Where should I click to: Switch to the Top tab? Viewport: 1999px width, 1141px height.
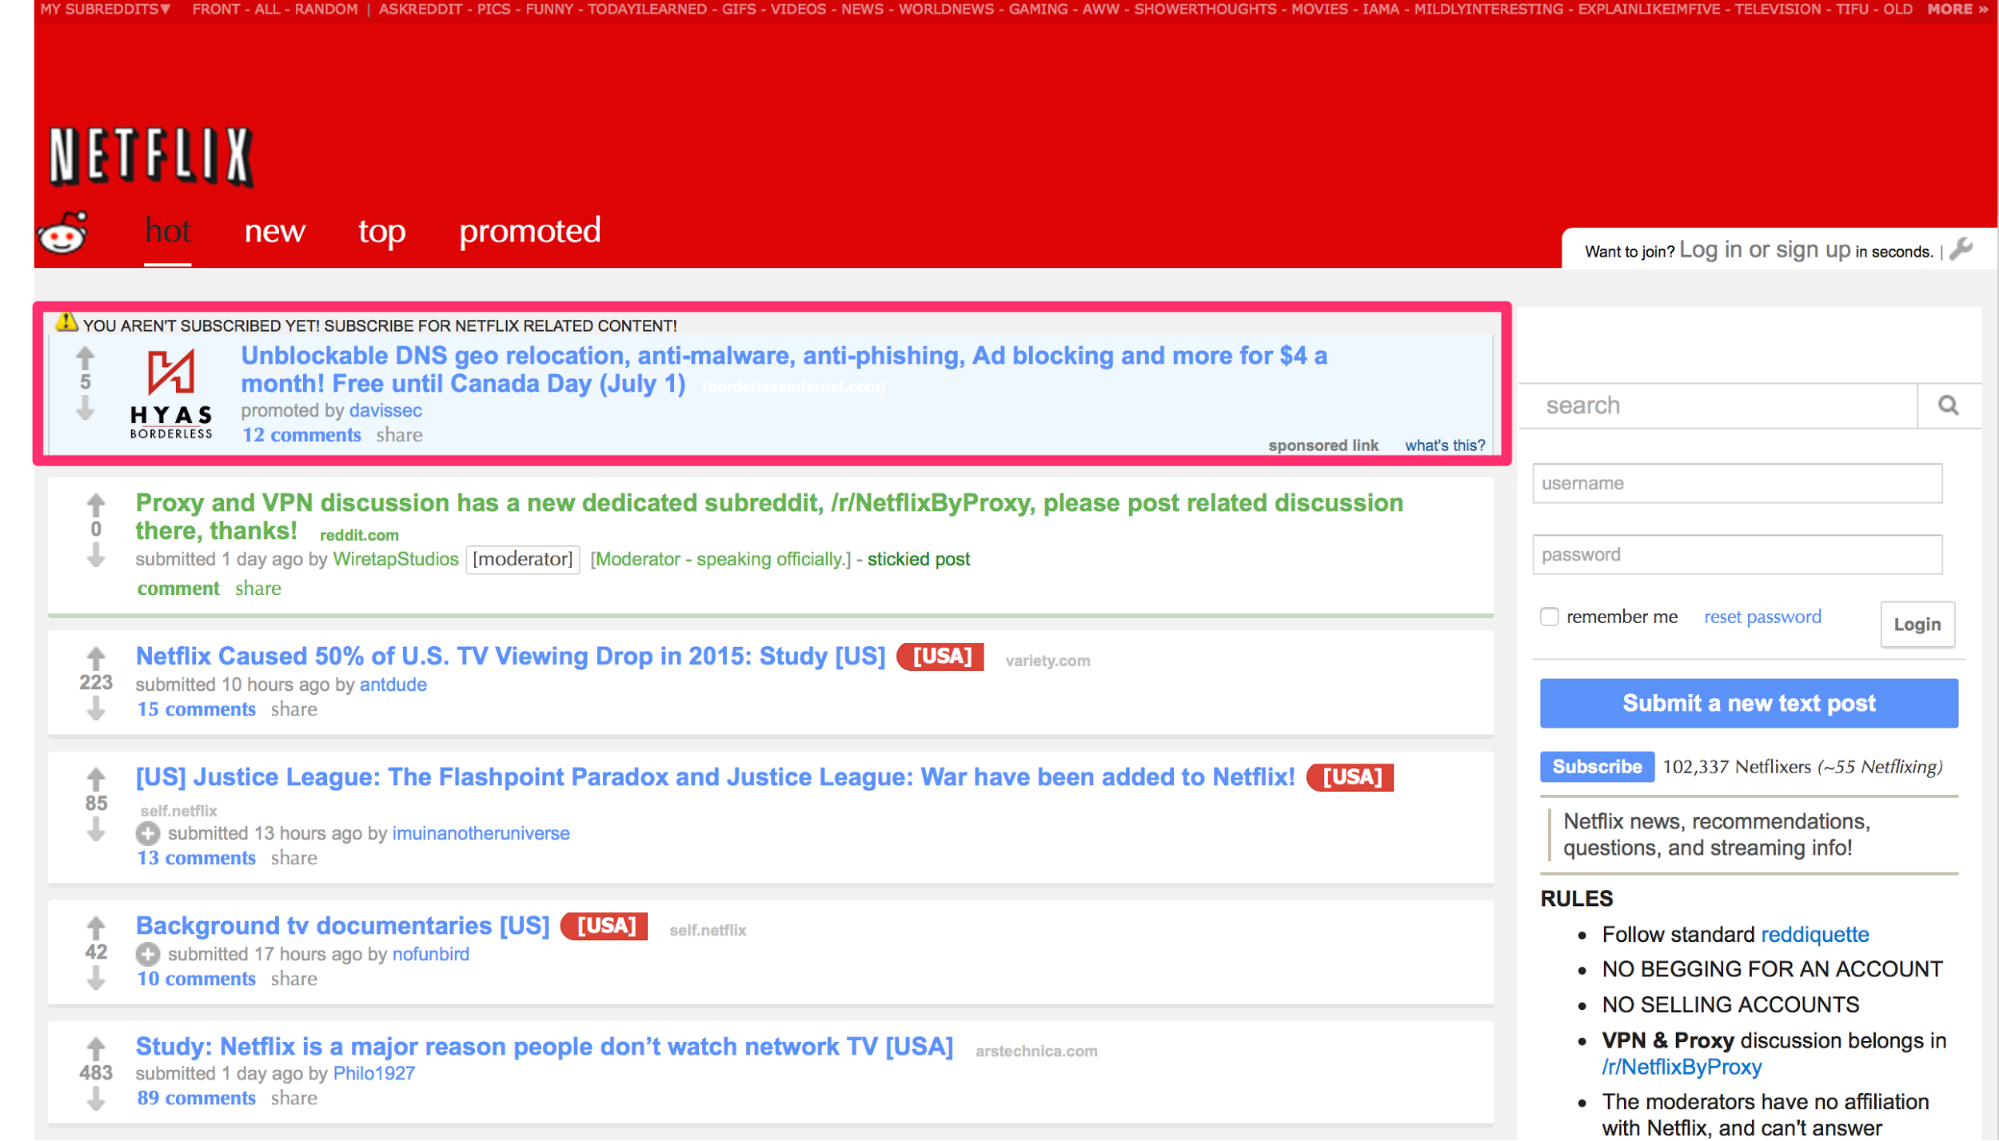click(x=382, y=231)
